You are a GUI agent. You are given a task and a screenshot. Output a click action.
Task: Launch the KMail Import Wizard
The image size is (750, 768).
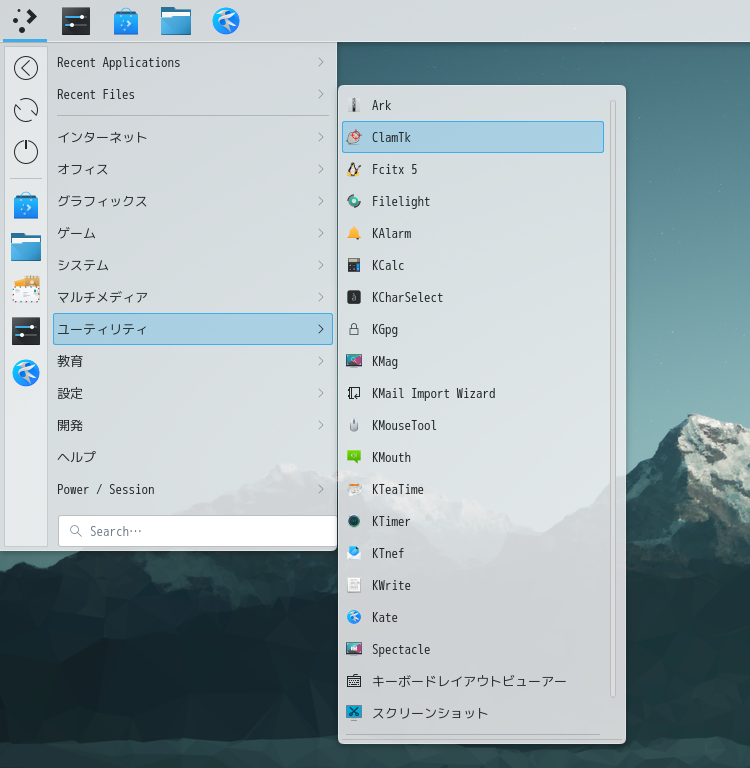(473, 393)
